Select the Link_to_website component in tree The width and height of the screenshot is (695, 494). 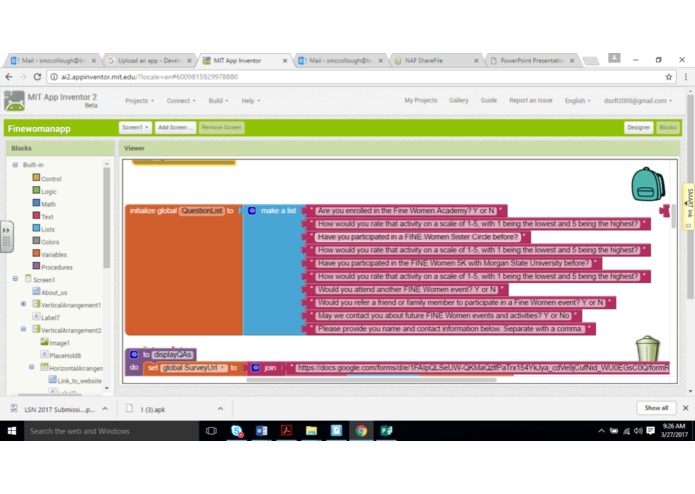coord(75,380)
